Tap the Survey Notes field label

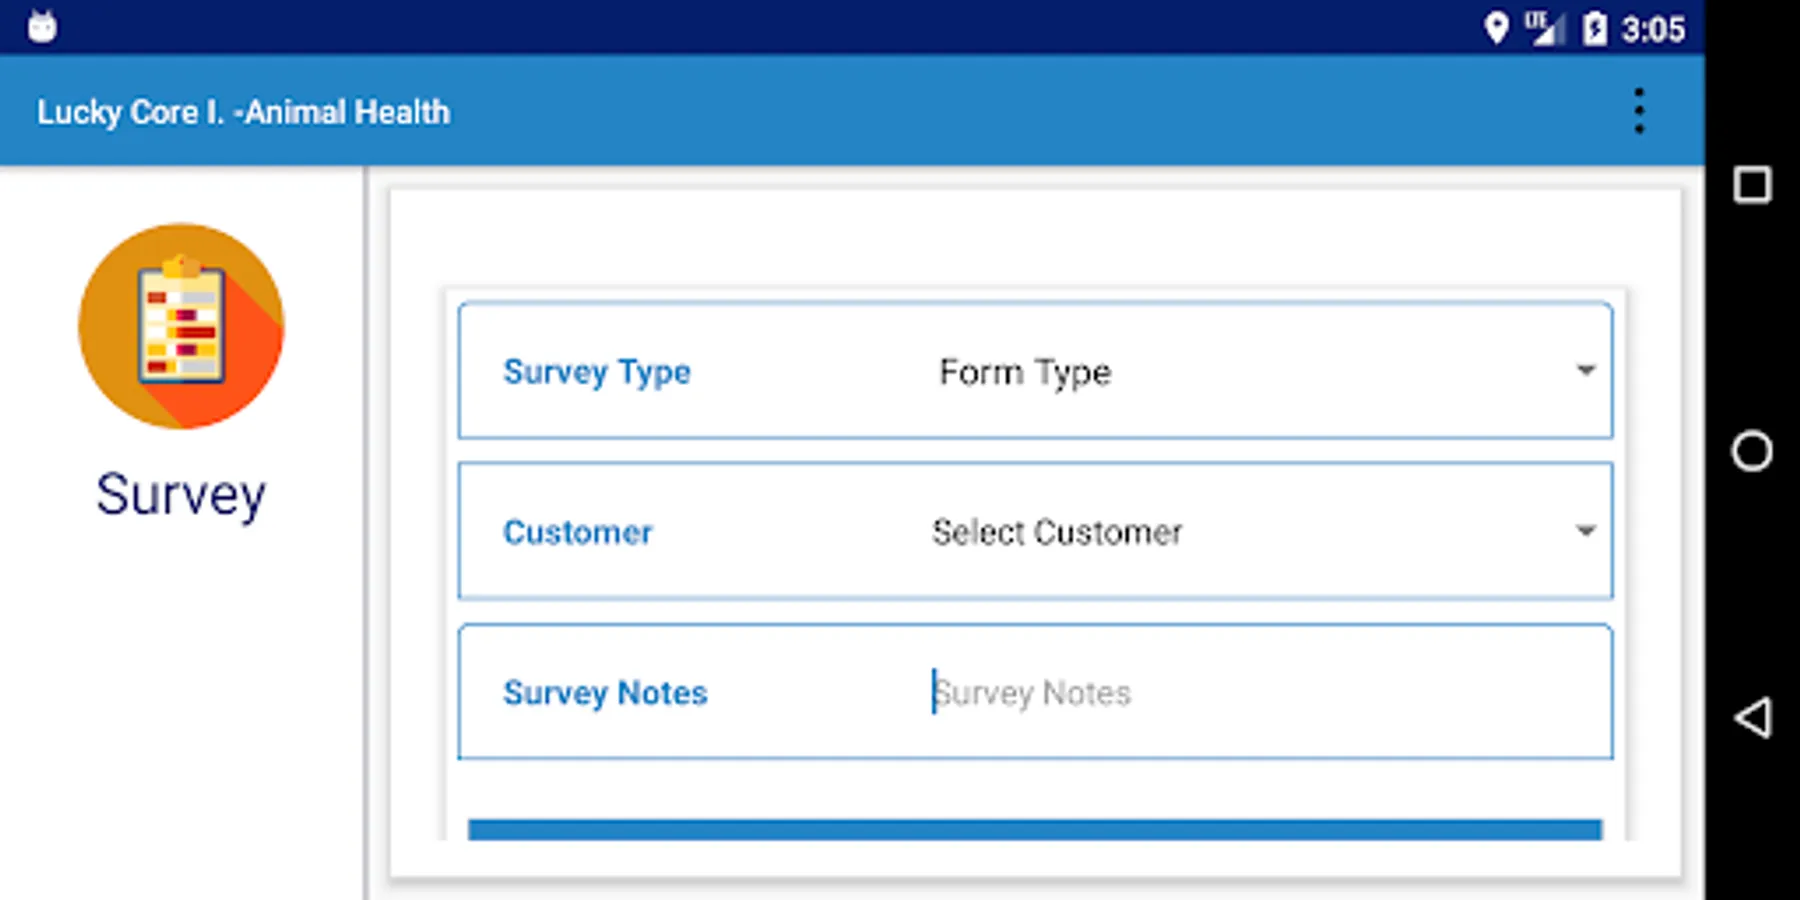[x=605, y=692]
